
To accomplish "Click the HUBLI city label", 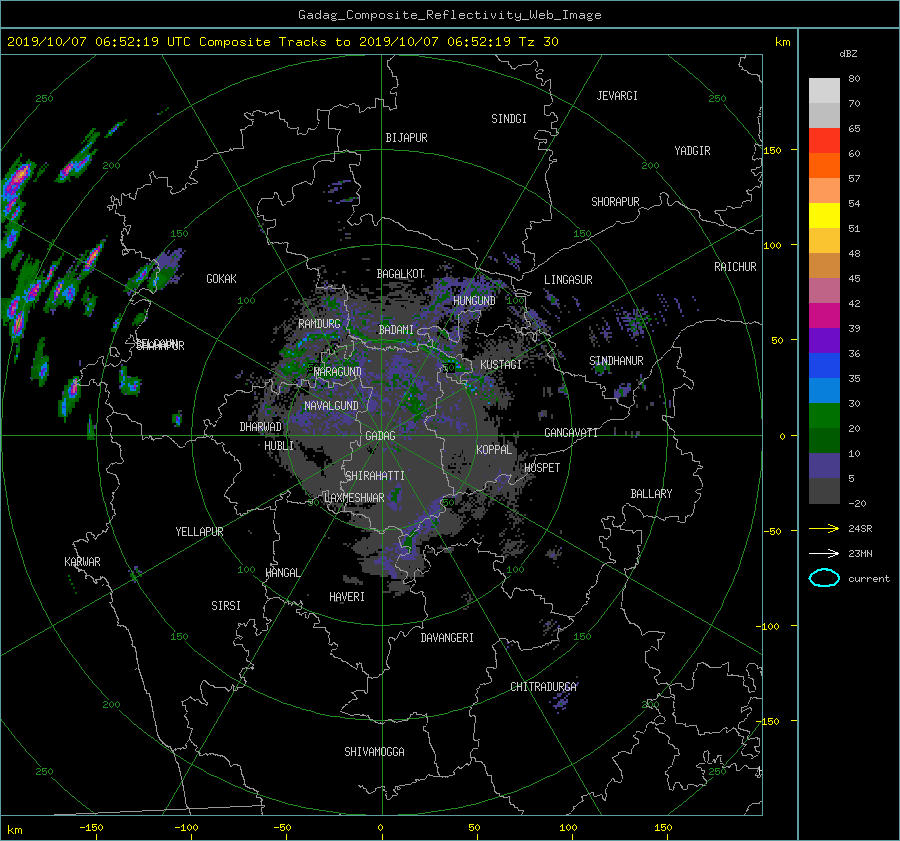I will [279, 446].
